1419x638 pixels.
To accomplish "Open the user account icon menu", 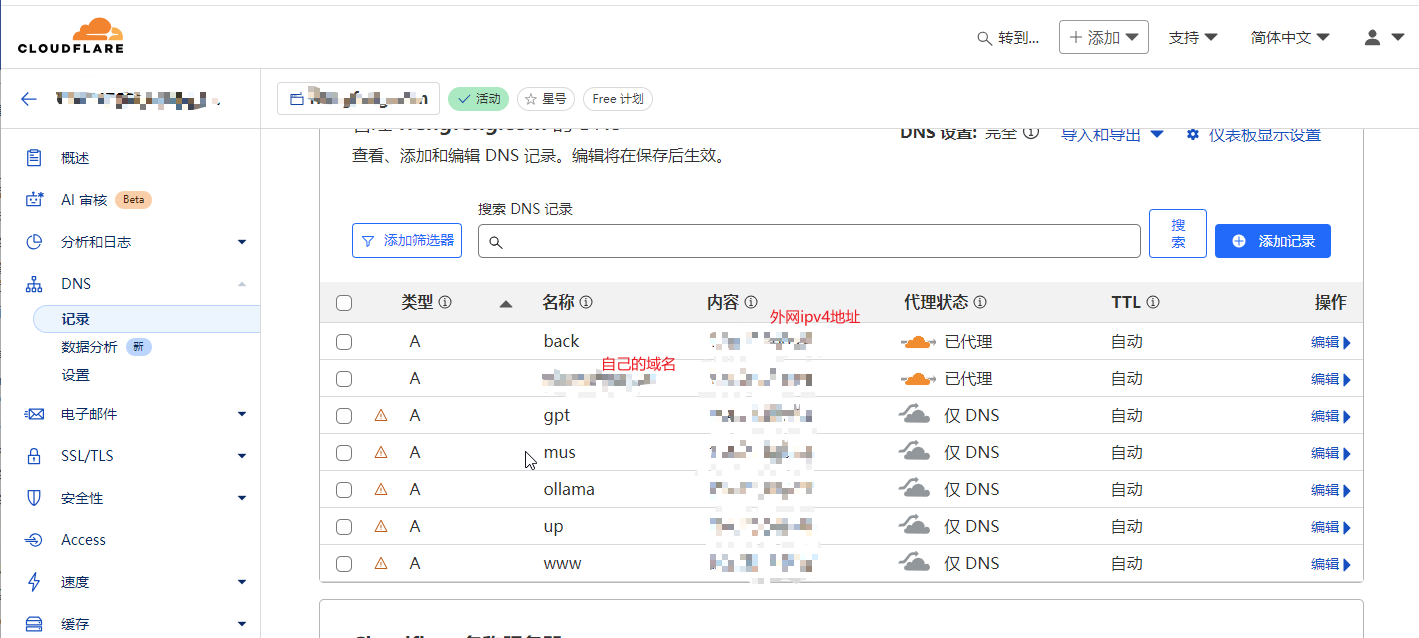I will [1384, 37].
